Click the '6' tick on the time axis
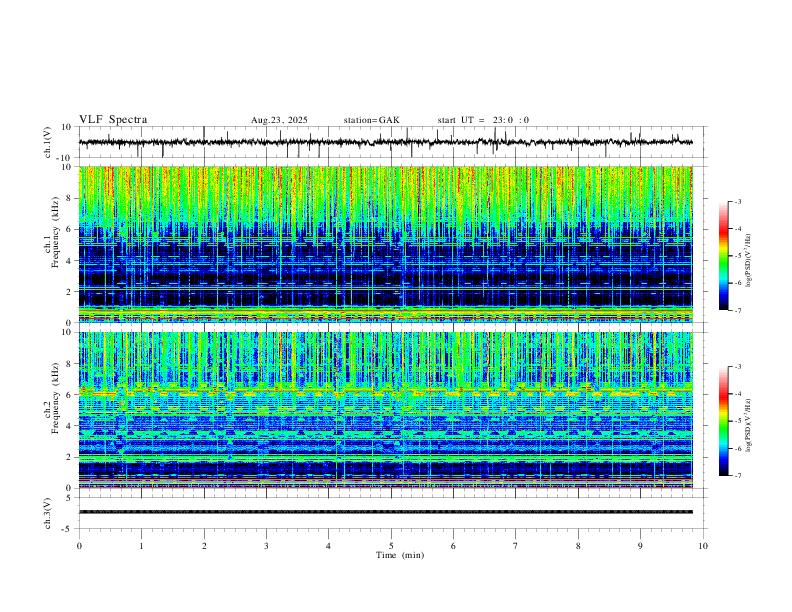This screenshot has width=792, height=612. click(453, 546)
